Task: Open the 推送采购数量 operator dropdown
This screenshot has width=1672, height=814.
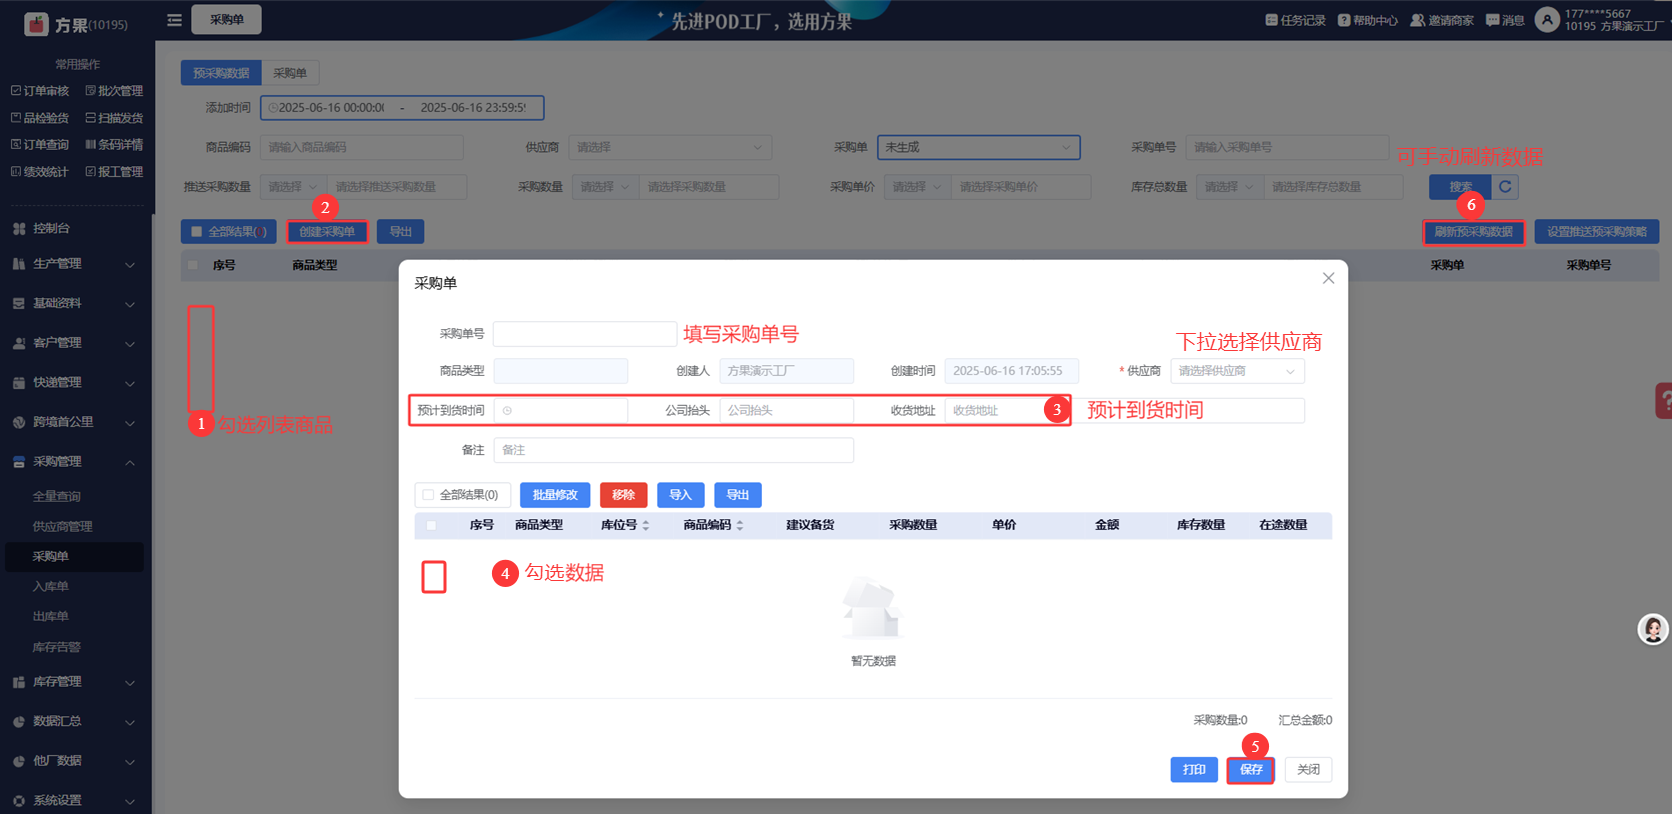Action: [293, 187]
